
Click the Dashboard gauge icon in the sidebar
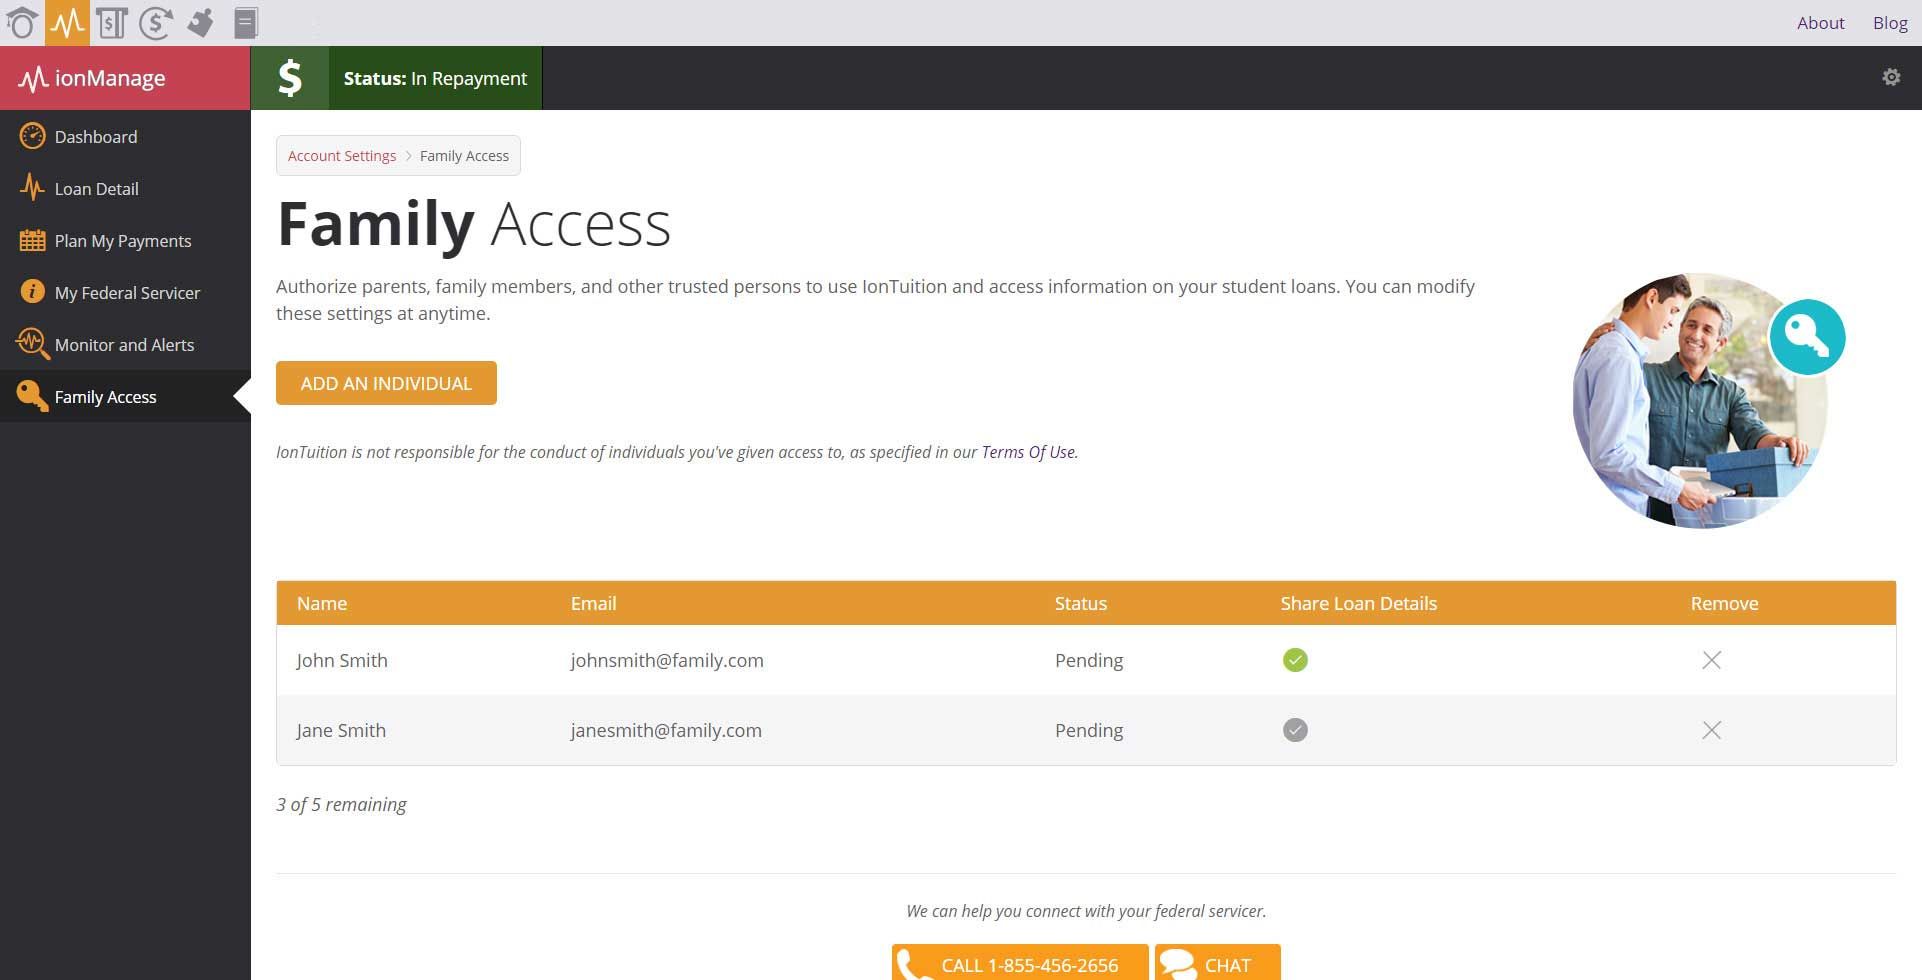[x=32, y=136]
